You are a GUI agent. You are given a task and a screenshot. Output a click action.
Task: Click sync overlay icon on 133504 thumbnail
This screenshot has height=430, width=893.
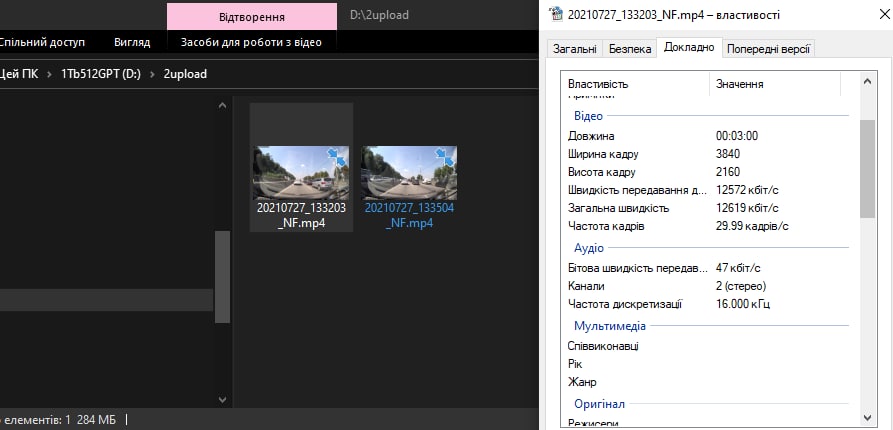click(445, 157)
